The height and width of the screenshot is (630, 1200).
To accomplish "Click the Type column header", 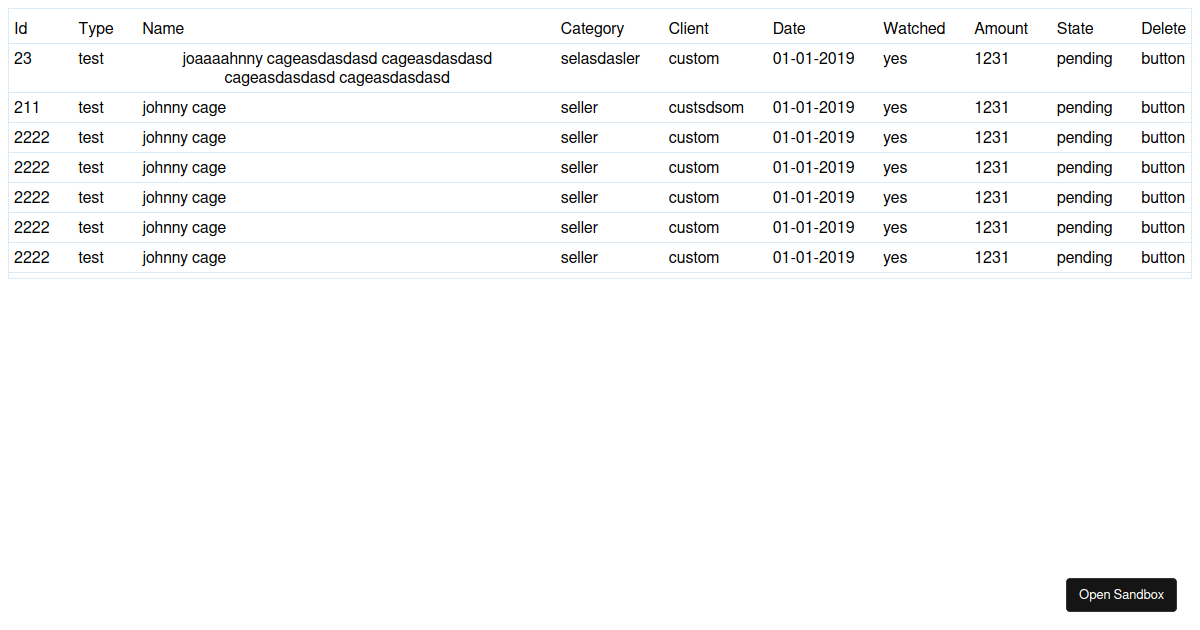I will pyautogui.click(x=95, y=28).
